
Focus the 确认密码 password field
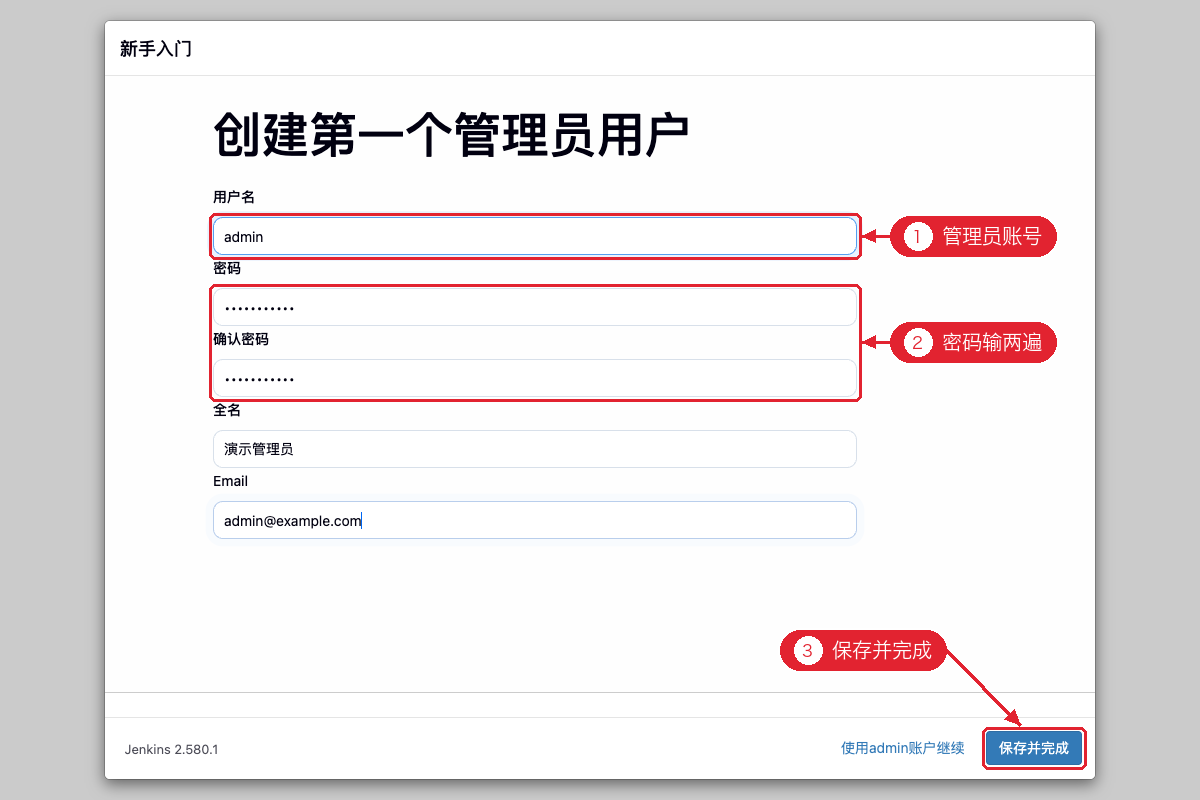click(534, 378)
